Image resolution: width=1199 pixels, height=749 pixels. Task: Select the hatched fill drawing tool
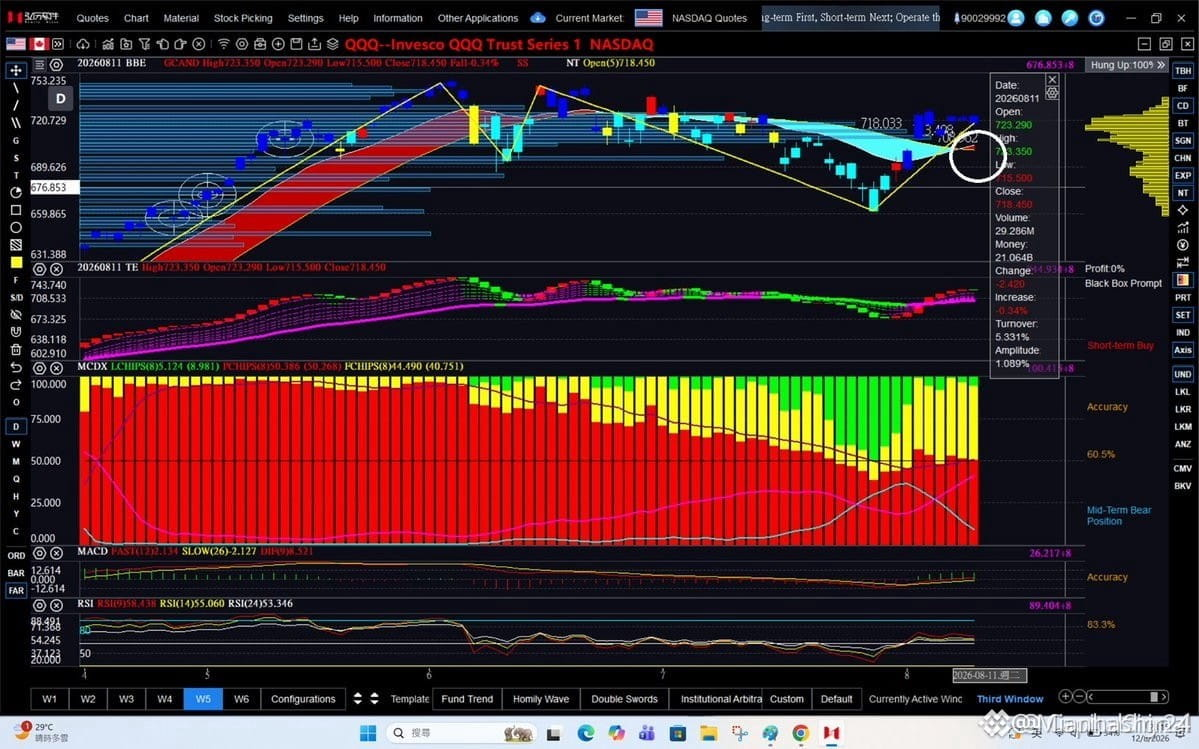tap(15, 245)
